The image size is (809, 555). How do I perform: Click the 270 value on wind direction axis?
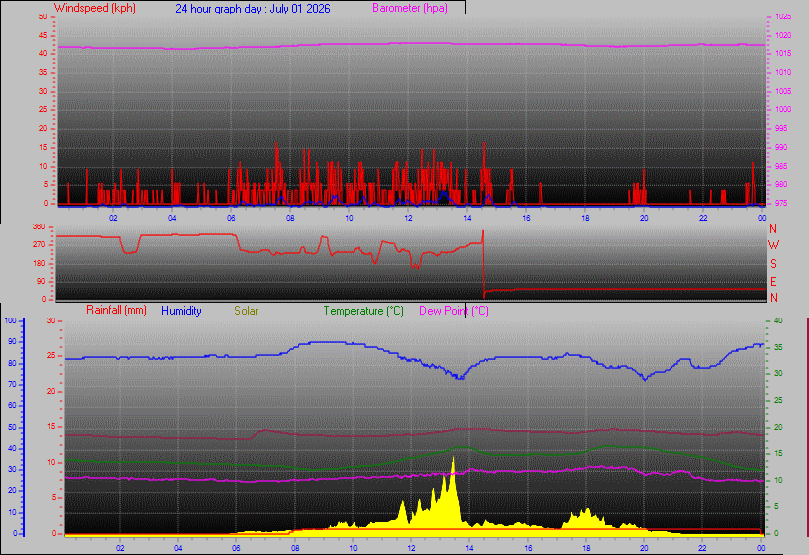39,244
